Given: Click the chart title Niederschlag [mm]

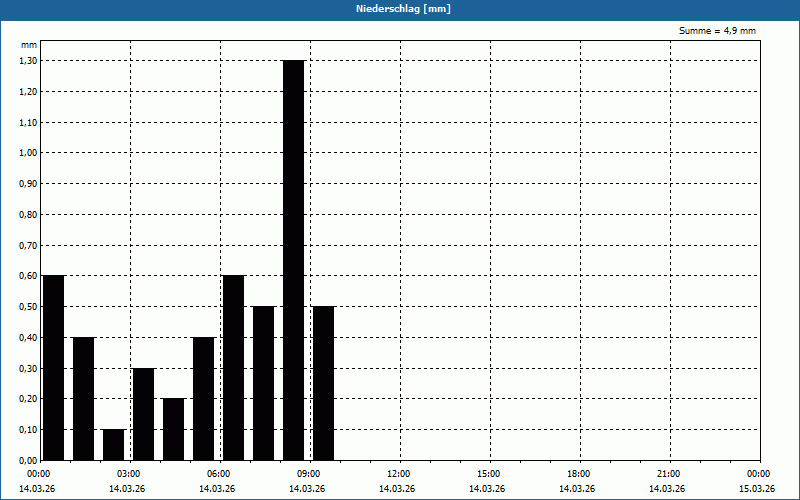Looking at the screenshot, I should 400,9.
